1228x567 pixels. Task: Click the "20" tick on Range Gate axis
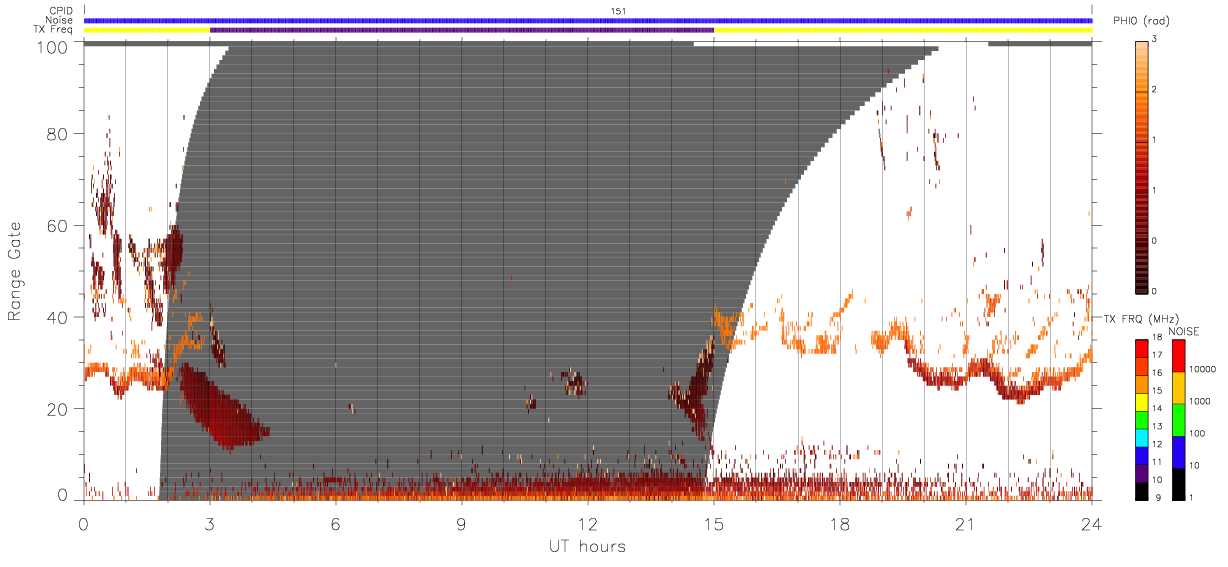coord(57,409)
